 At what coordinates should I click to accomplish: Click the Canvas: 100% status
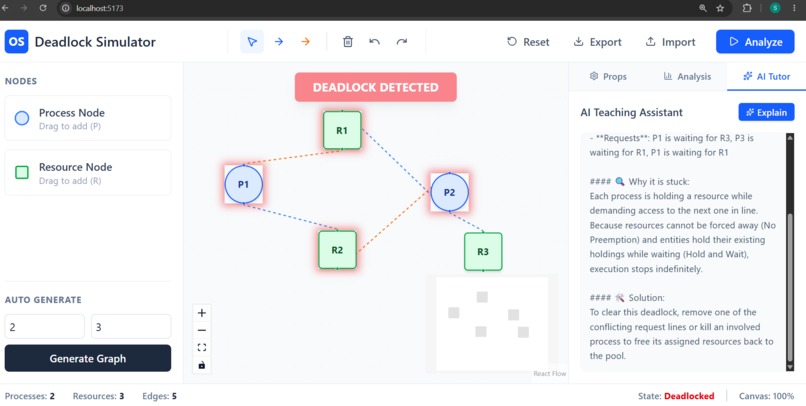766,396
